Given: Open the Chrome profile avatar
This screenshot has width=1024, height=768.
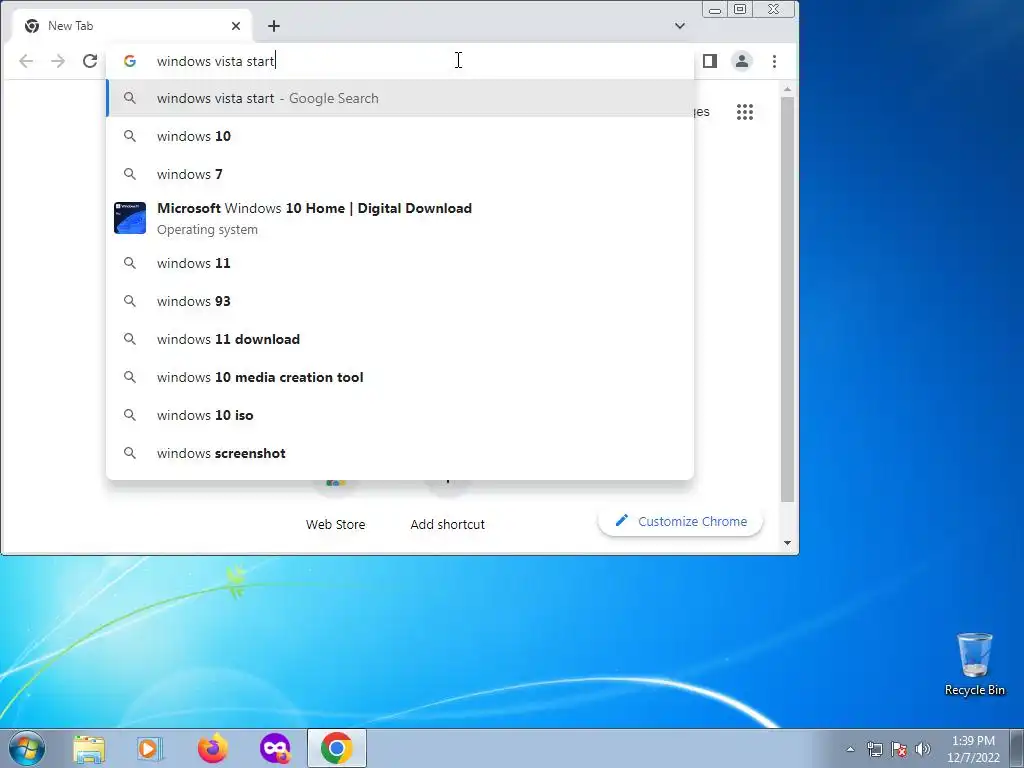Looking at the screenshot, I should (742, 61).
